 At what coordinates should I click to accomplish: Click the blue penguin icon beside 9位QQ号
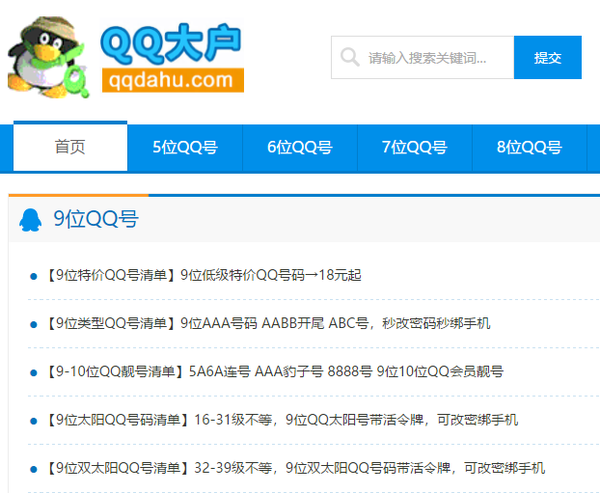31,220
